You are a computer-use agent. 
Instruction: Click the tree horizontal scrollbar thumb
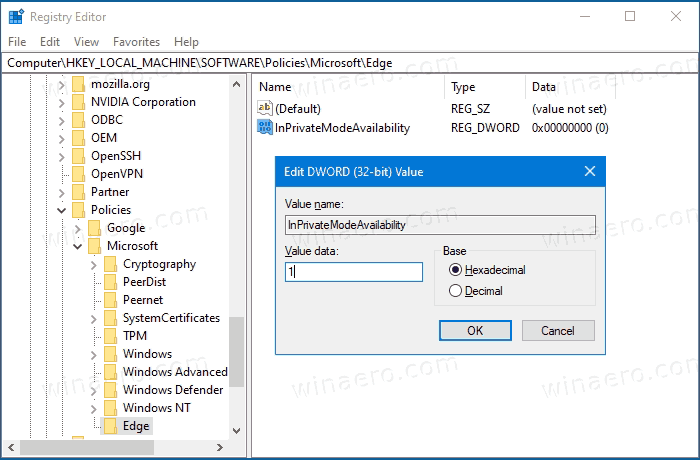click(87, 447)
